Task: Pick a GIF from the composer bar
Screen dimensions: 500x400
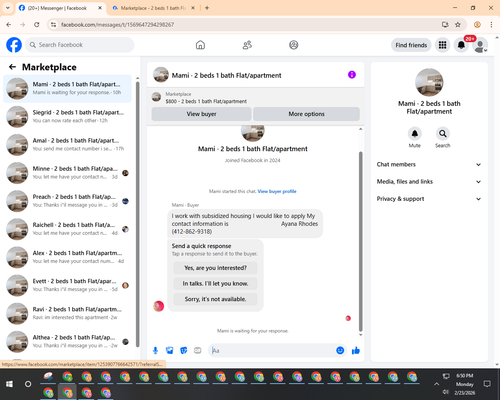Action: tap(198, 350)
